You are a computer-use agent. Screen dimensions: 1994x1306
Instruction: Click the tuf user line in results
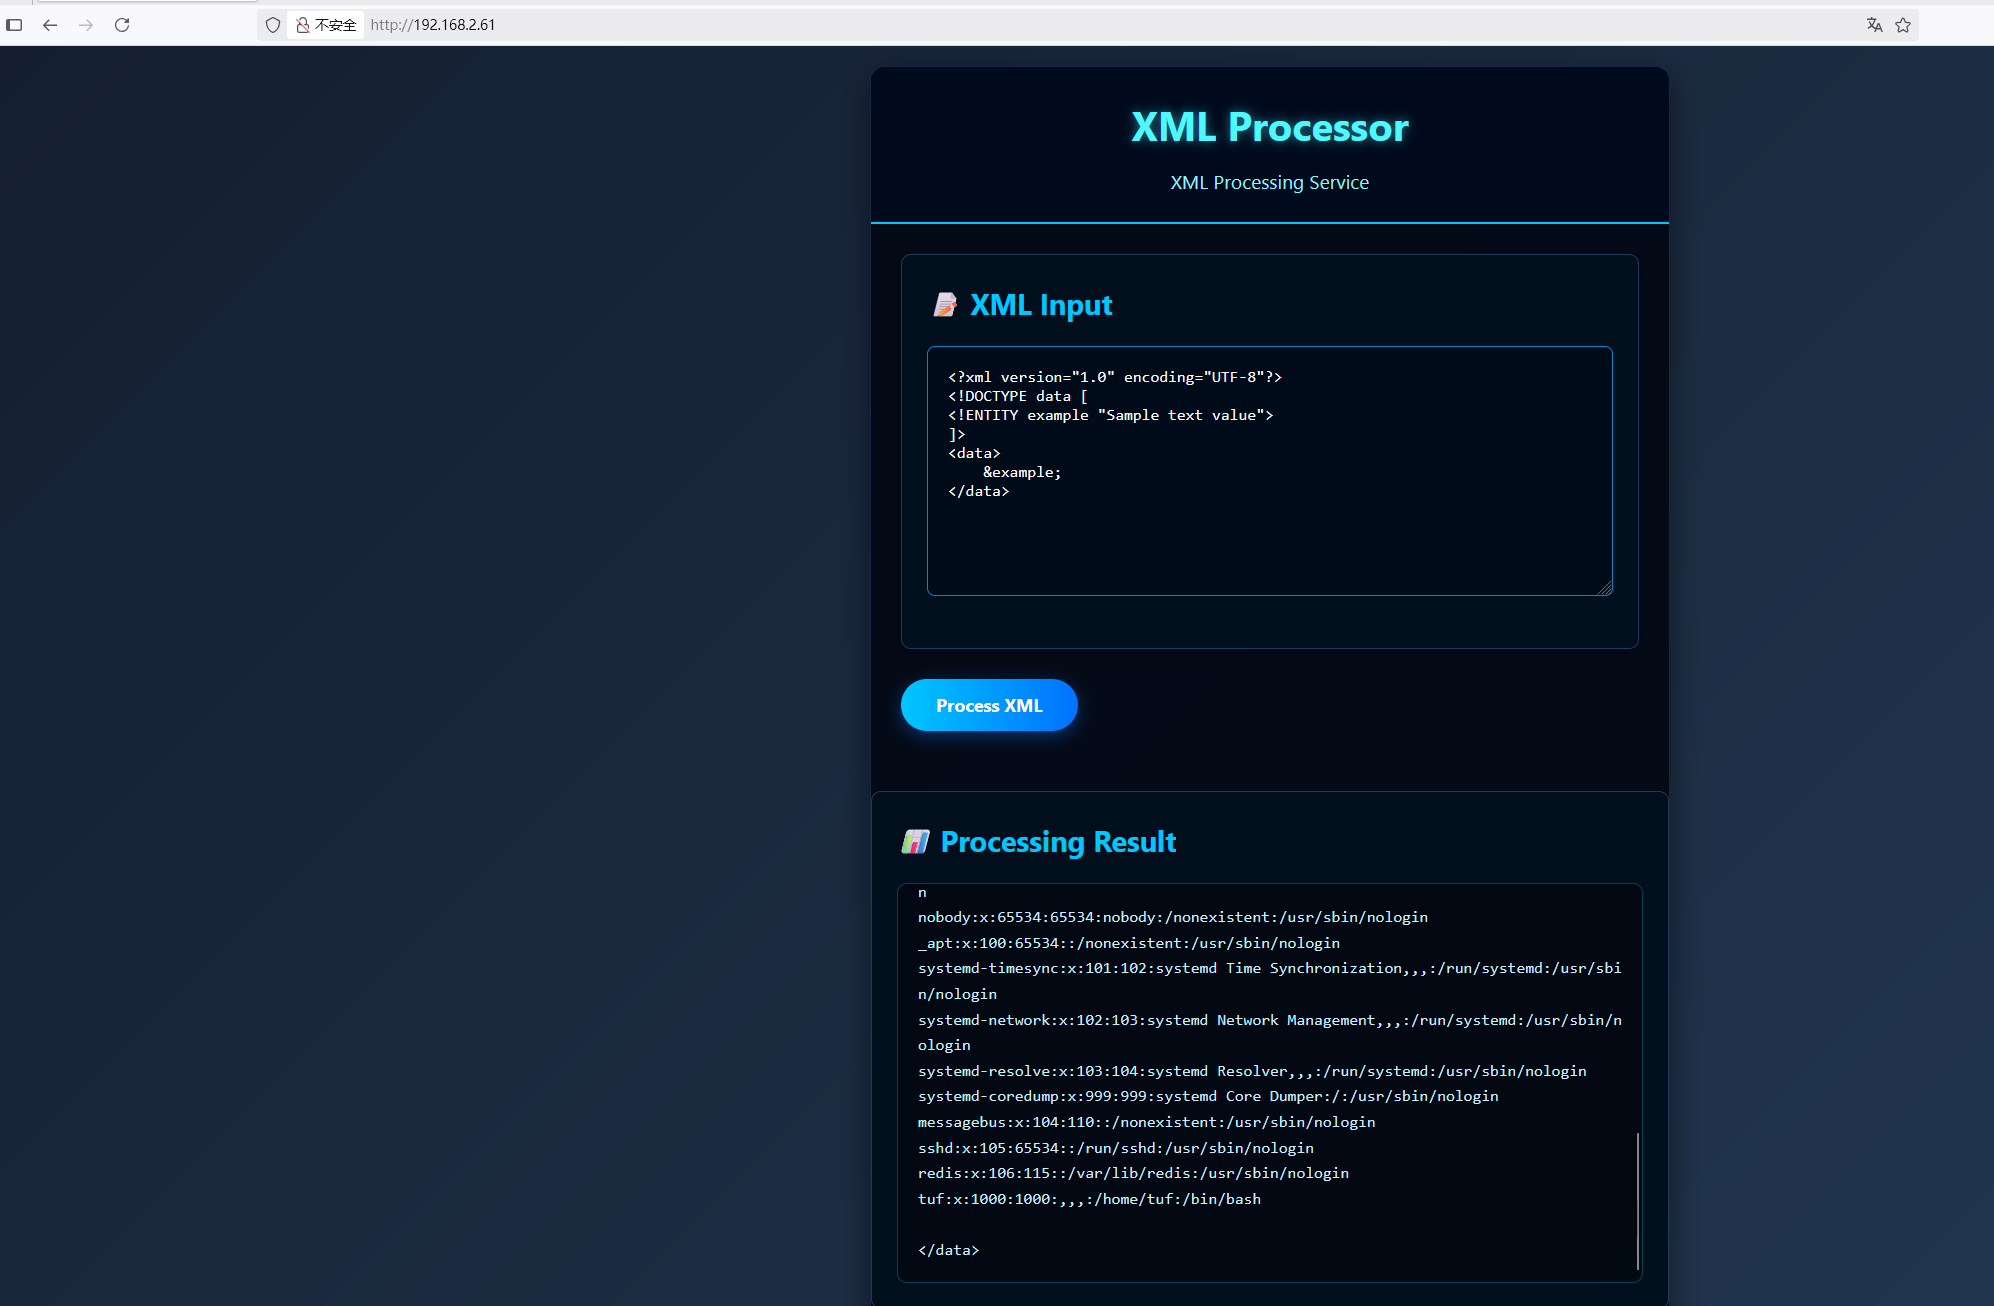pos(1088,1199)
